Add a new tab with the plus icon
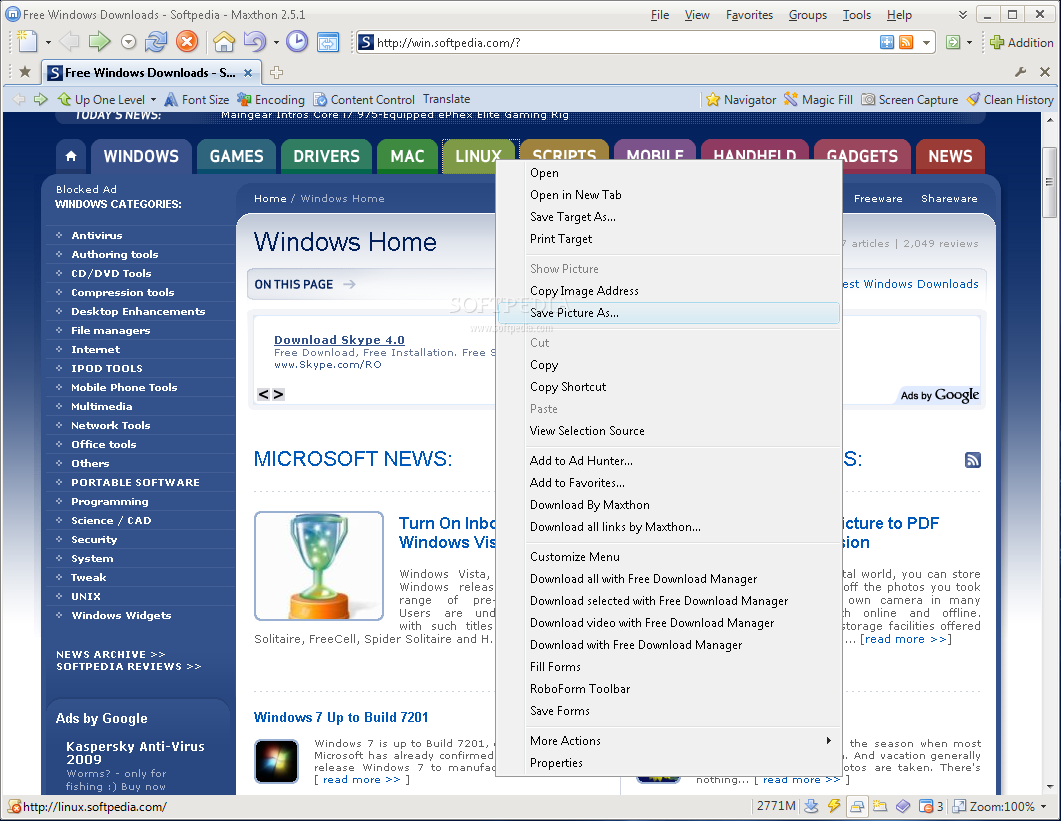The height and width of the screenshot is (821, 1061). tap(276, 72)
